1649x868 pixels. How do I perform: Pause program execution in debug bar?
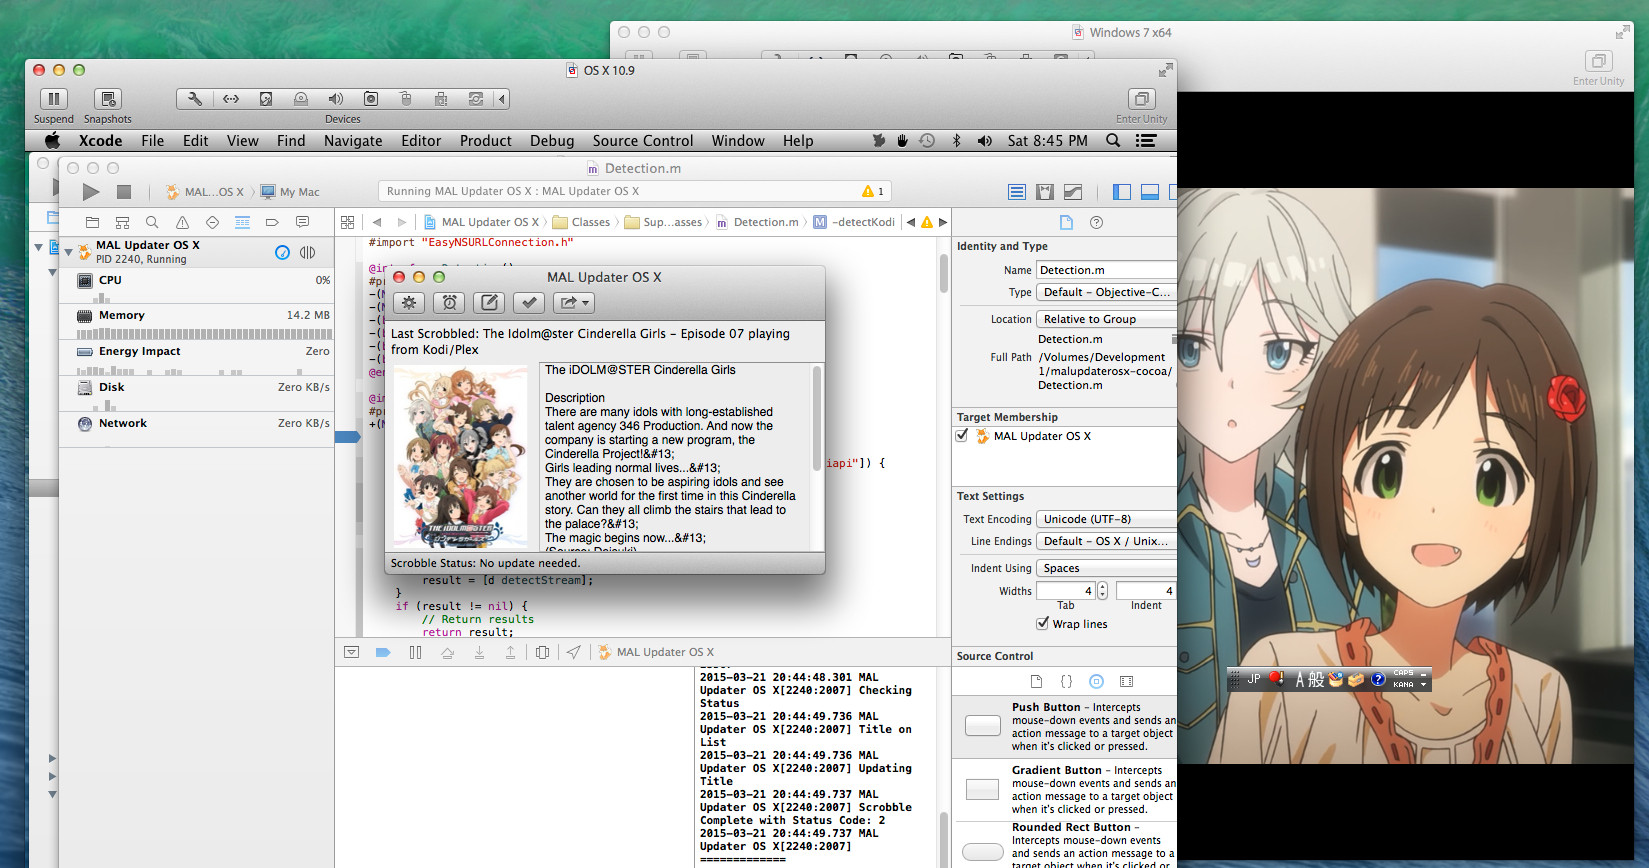pyautogui.click(x=415, y=652)
